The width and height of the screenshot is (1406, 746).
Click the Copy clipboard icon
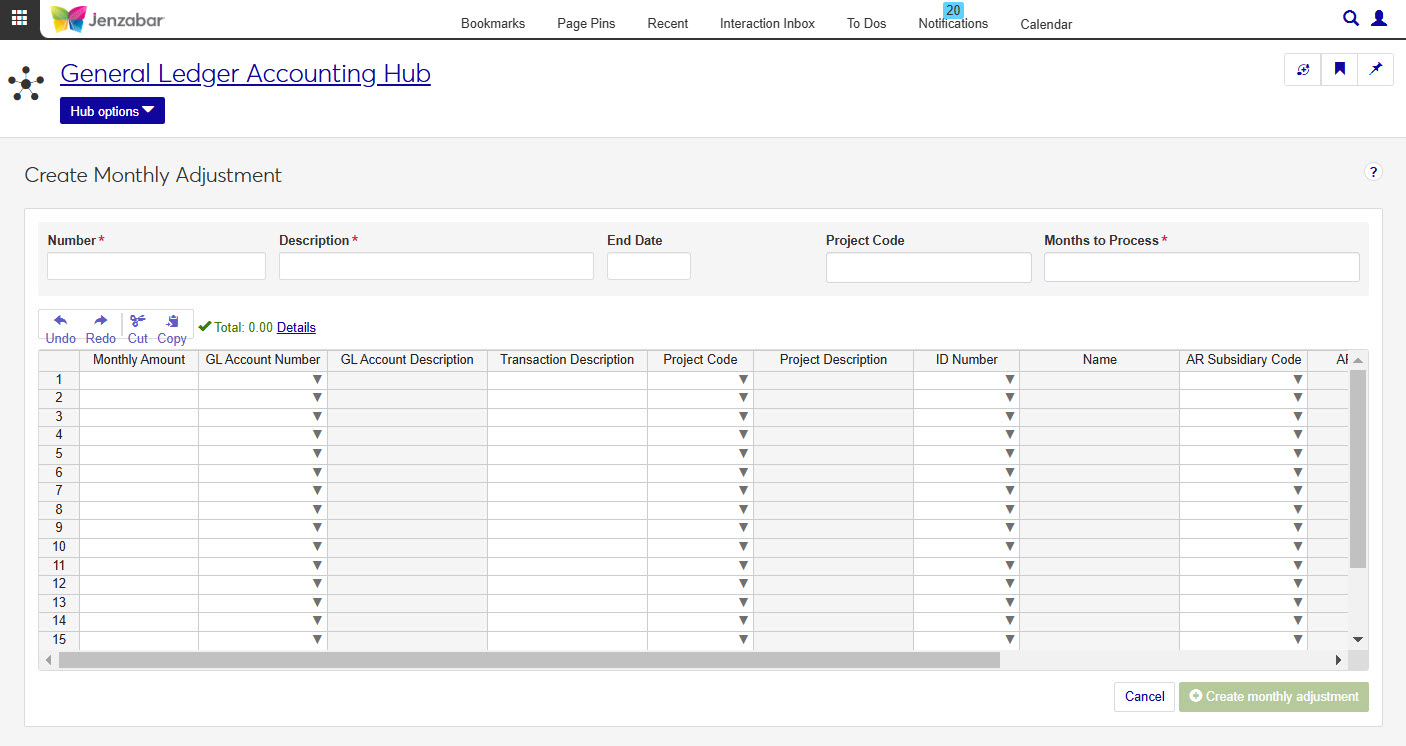pos(172,321)
